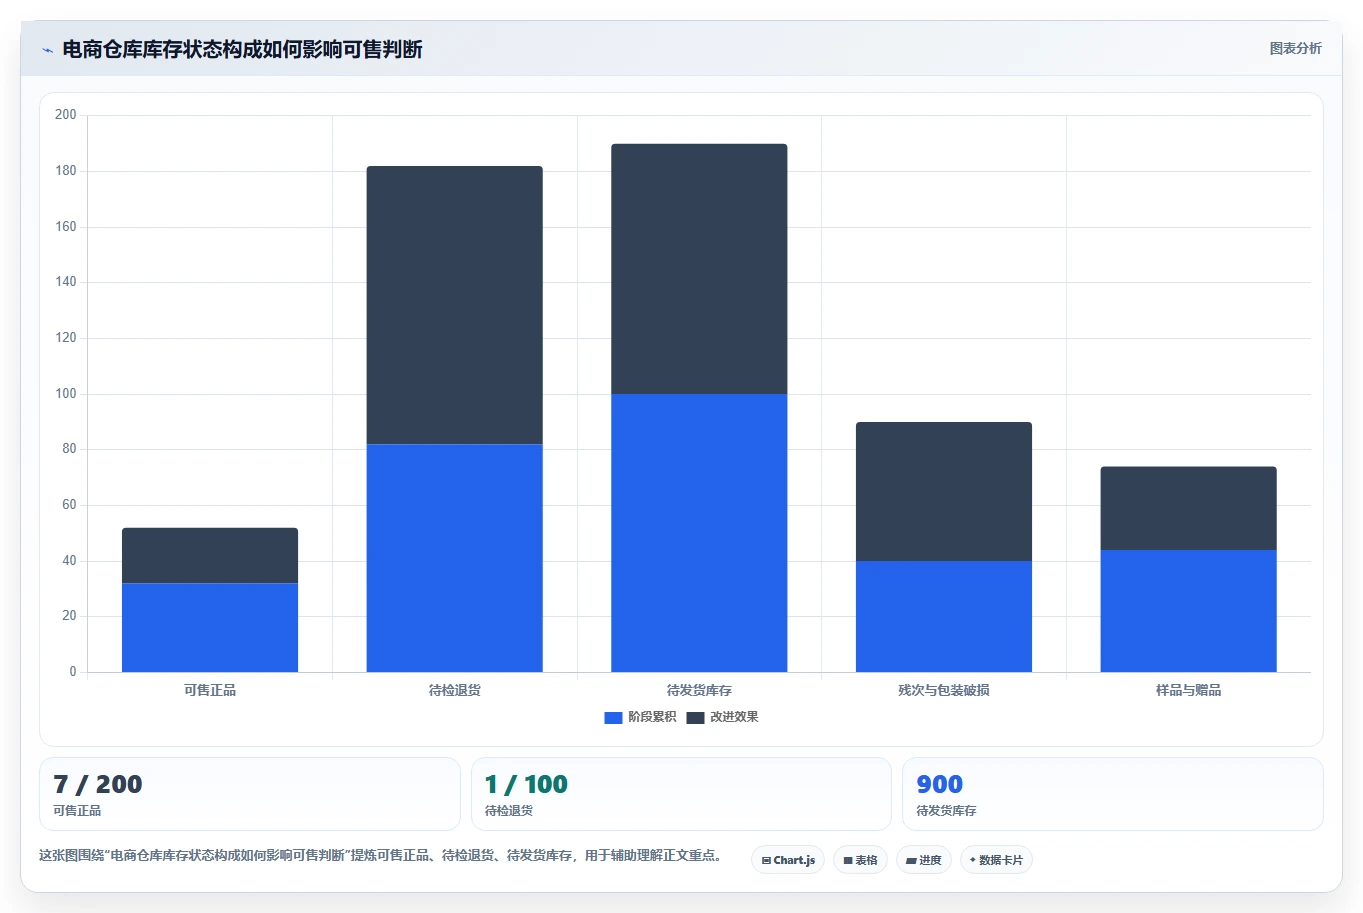Click the 待检退货 x-axis label

pos(455,690)
